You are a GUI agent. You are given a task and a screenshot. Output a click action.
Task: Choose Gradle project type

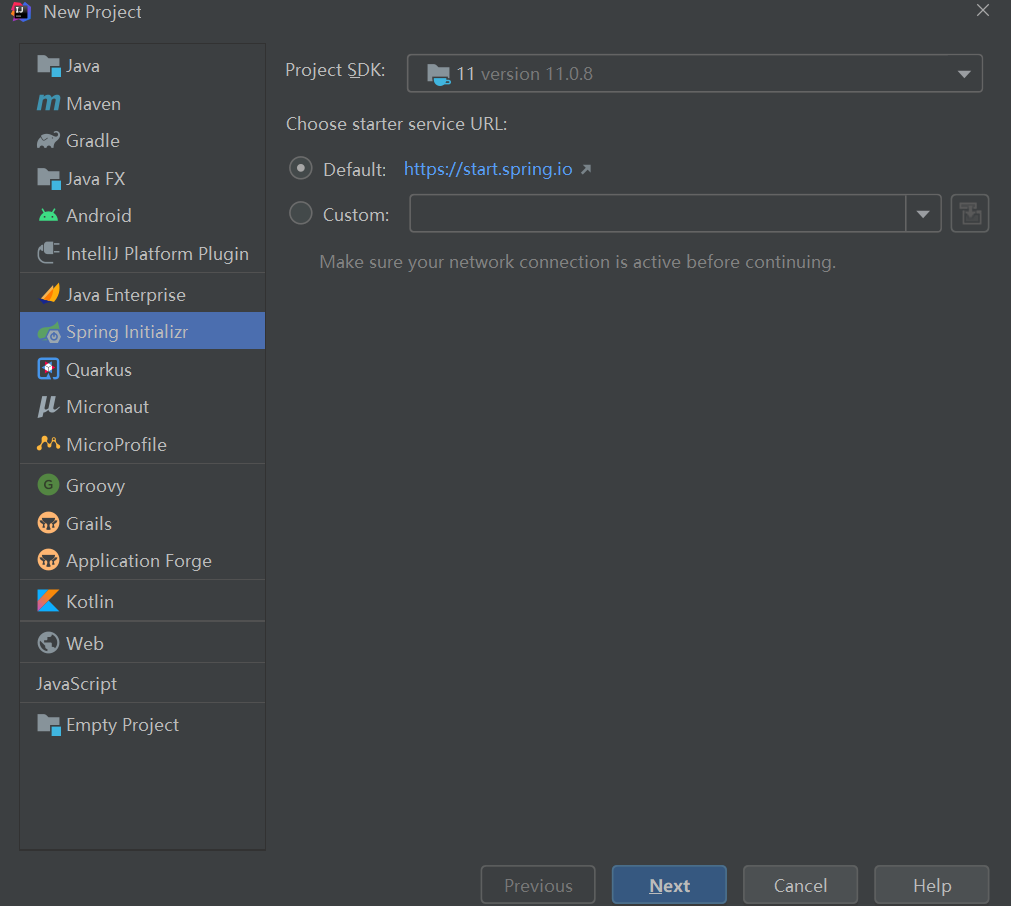142,141
